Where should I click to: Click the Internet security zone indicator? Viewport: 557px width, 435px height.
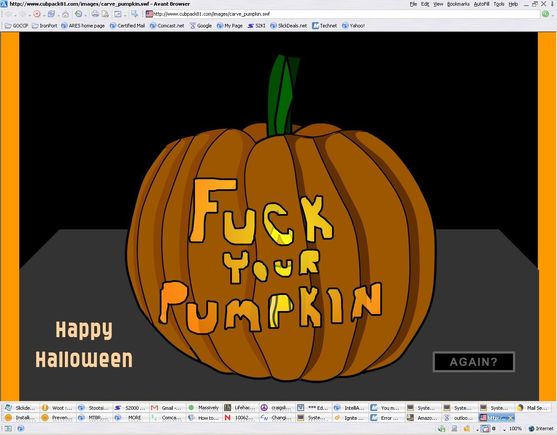tap(541, 429)
